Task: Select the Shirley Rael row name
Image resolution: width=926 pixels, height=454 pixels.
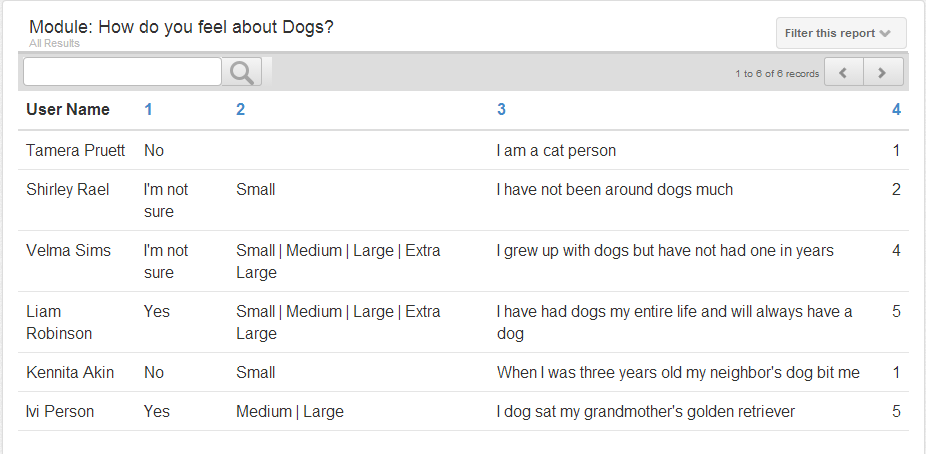Action: (68, 190)
